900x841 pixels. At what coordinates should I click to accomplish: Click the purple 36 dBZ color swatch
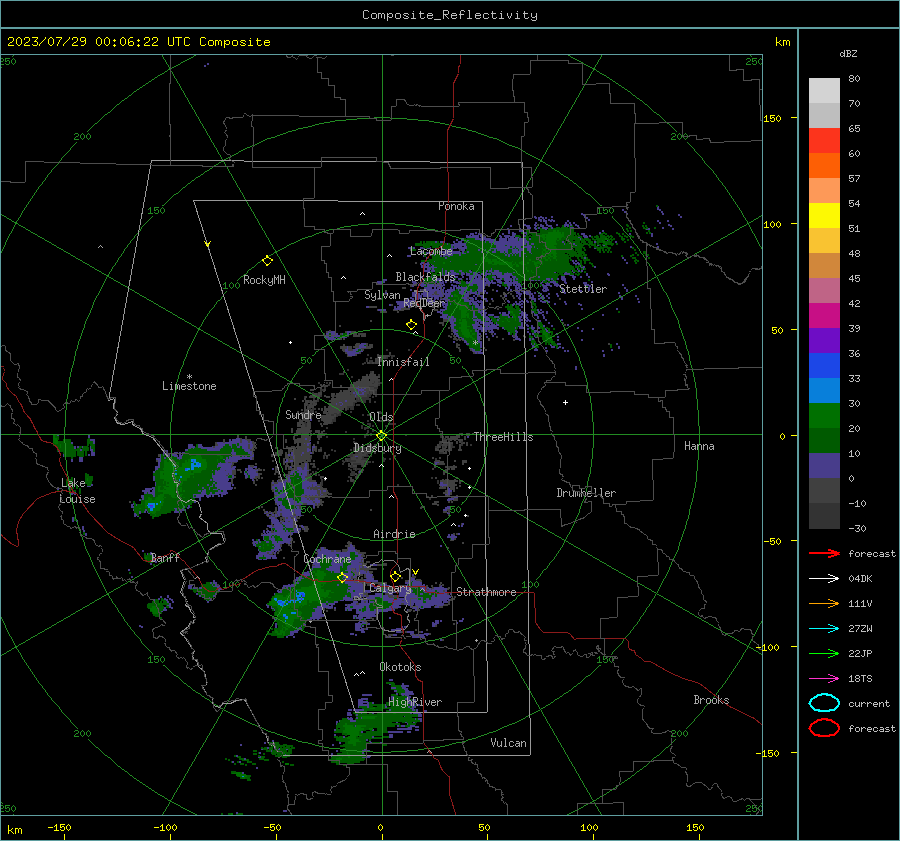pos(824,340)
